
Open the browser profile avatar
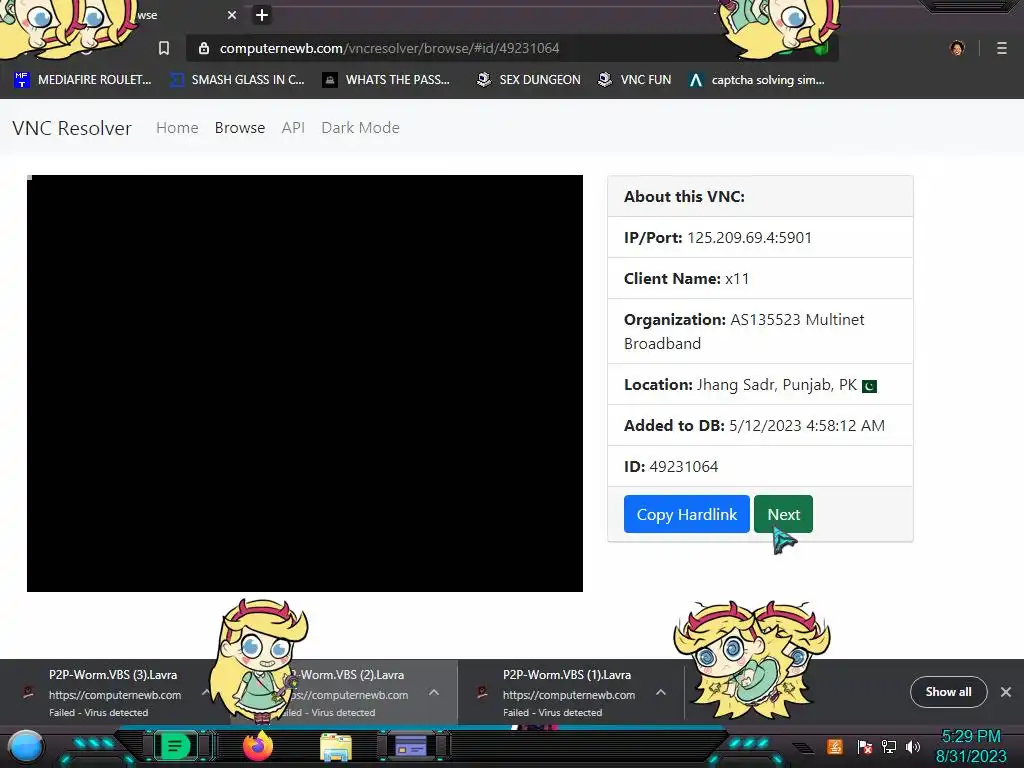coord(957,48)
